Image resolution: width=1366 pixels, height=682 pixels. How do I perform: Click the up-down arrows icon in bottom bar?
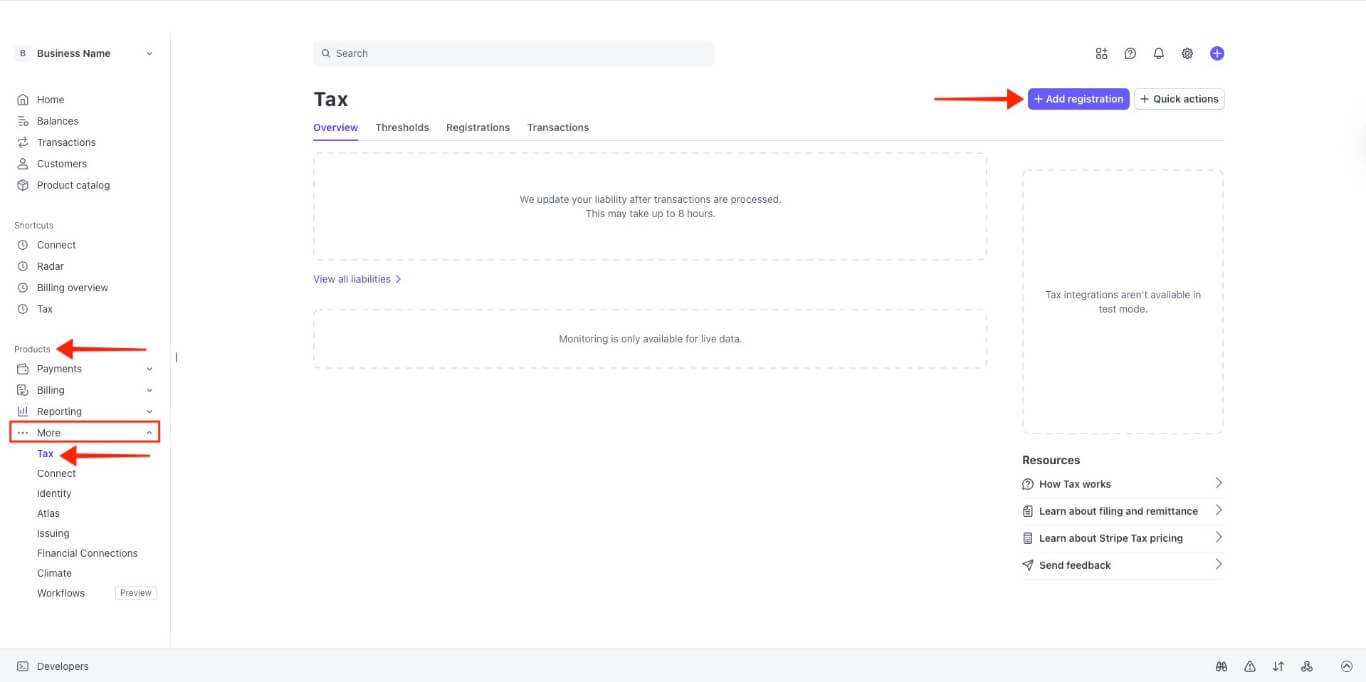coord(1278,667)
